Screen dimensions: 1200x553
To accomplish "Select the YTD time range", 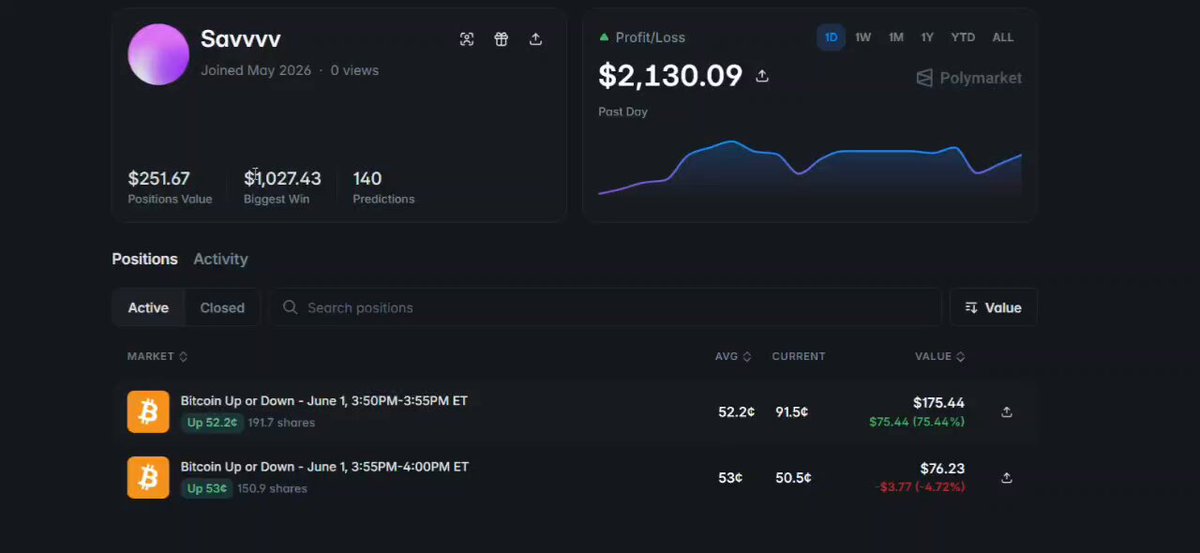I will coord(963,37).
